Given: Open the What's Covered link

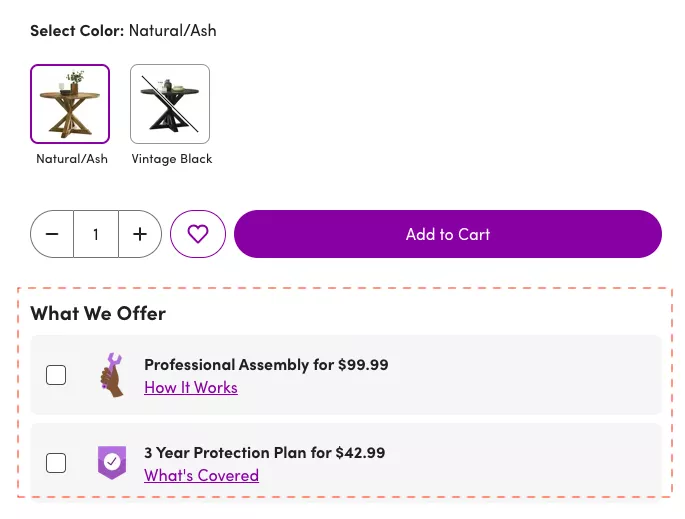Looking at the screenshot, I should (201, 476).
